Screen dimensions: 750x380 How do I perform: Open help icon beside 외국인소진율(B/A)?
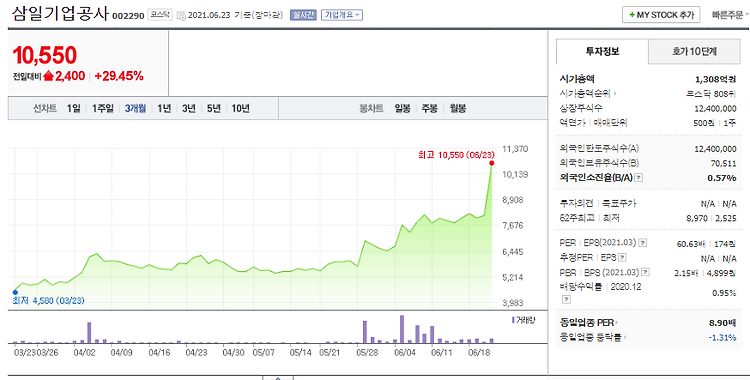click(639, 178)
